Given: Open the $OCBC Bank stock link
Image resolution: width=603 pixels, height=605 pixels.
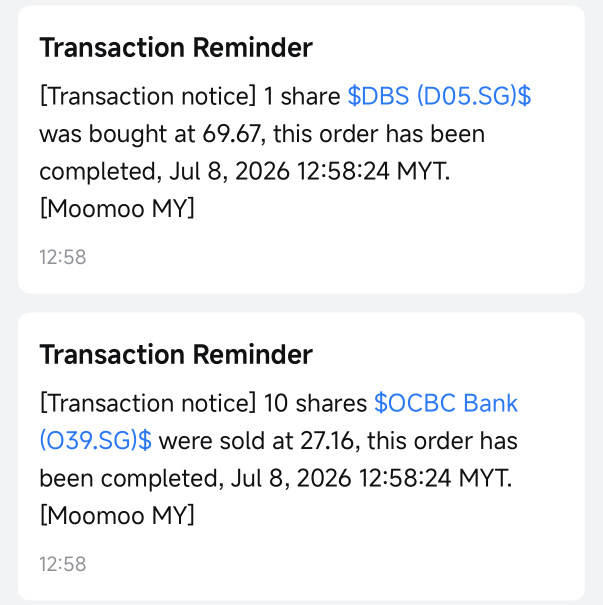Looking at the screenshot, I should 446,403.
